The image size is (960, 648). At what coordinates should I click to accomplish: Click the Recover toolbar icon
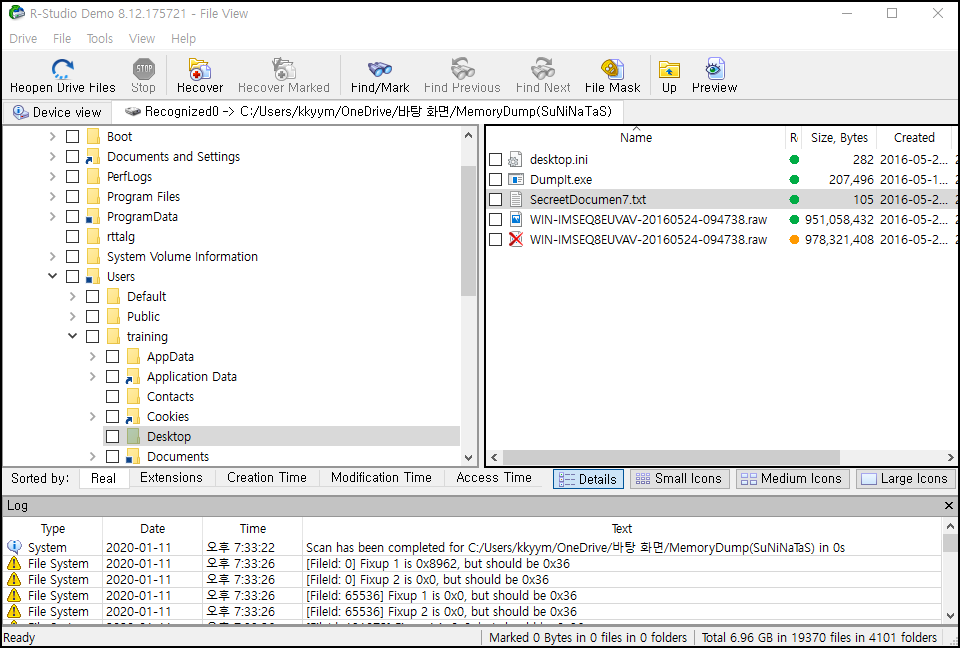200,69
